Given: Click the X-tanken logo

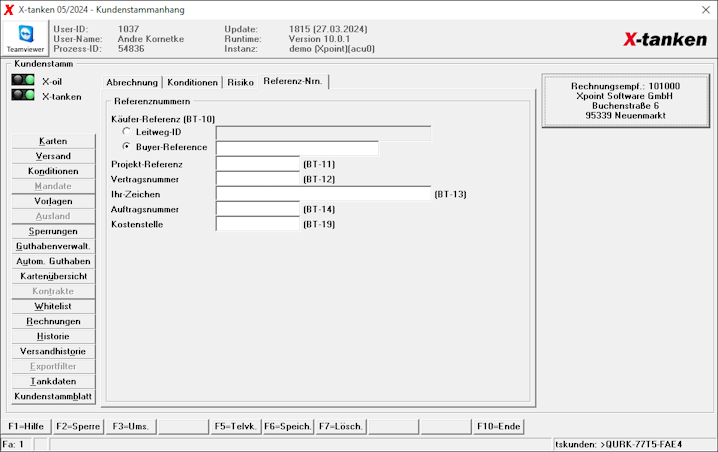Looking at the screenshot, I should point(665,39).
